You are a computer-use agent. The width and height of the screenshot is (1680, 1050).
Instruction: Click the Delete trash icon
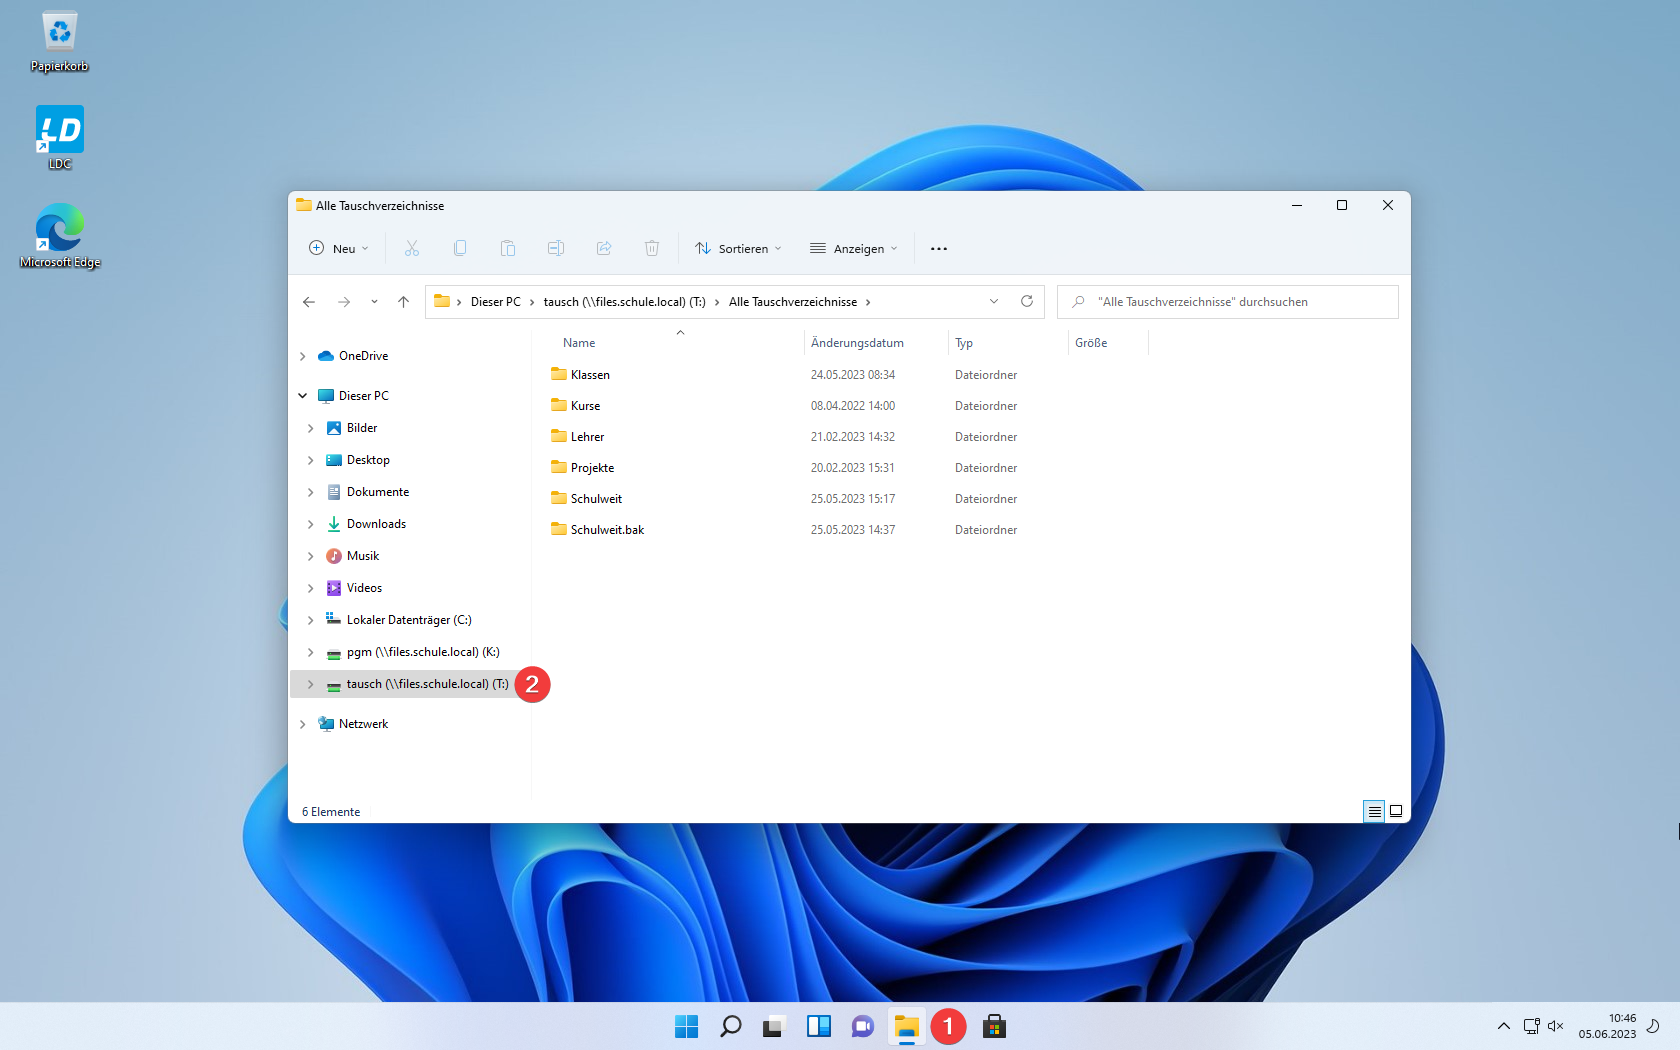pos(652,248)
